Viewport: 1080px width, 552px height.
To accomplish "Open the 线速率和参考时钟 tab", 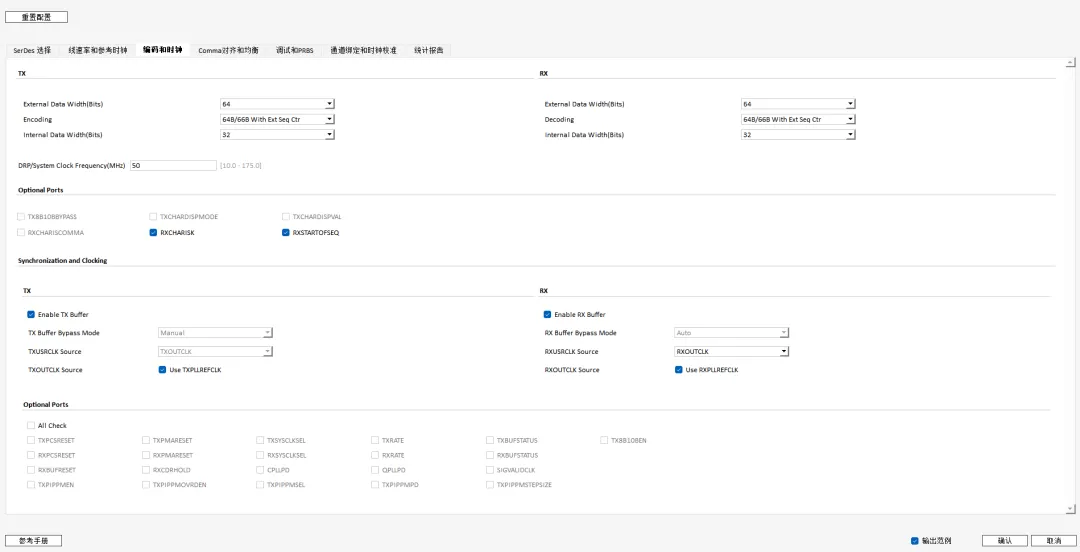I will [98, 50].
